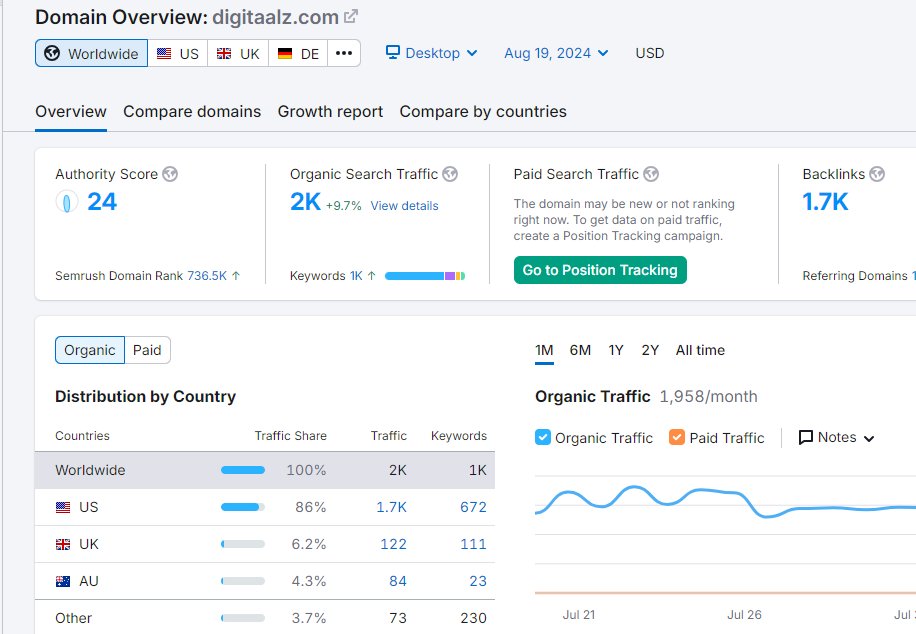Open the Desktop device dropdown
916x634 pixels.
432,53
